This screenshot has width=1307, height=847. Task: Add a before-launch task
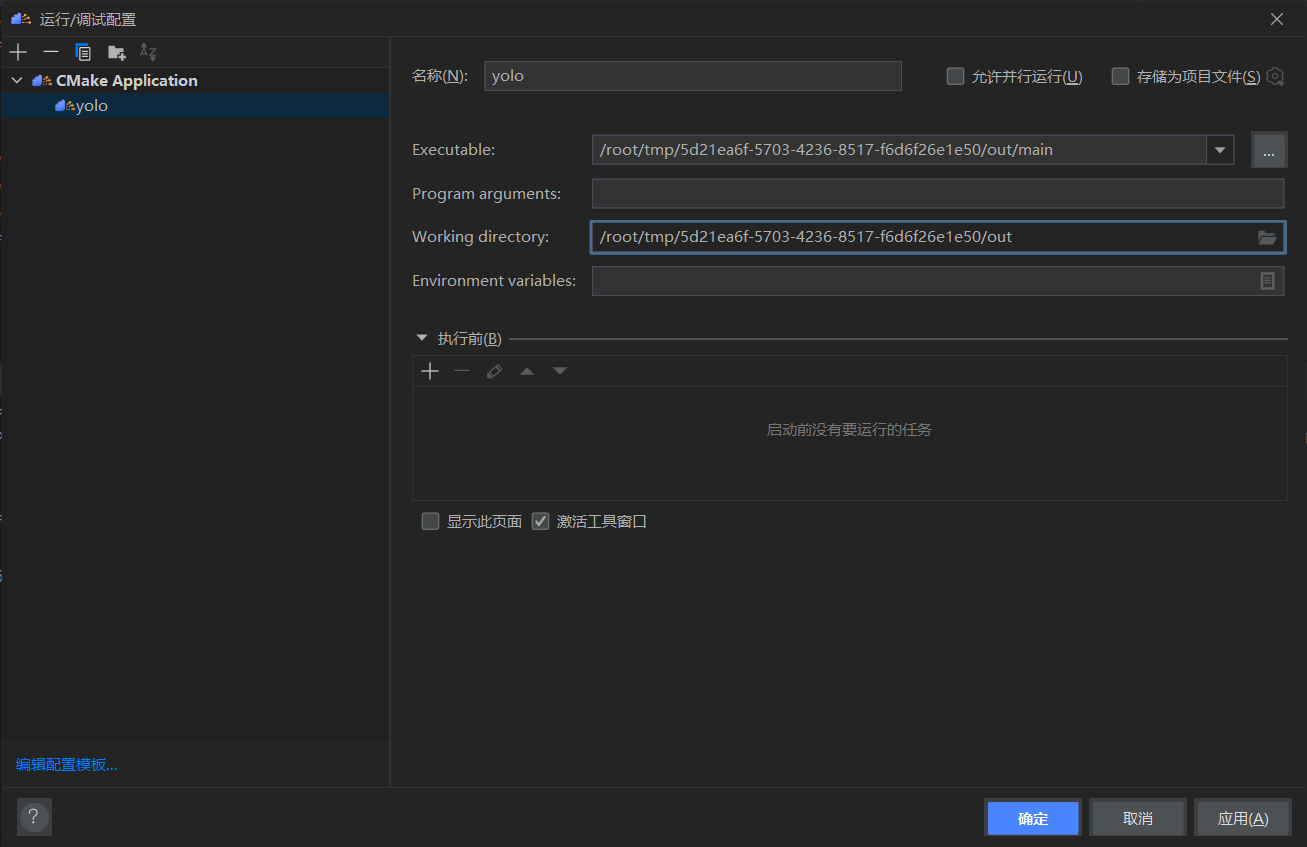point(430,371)
